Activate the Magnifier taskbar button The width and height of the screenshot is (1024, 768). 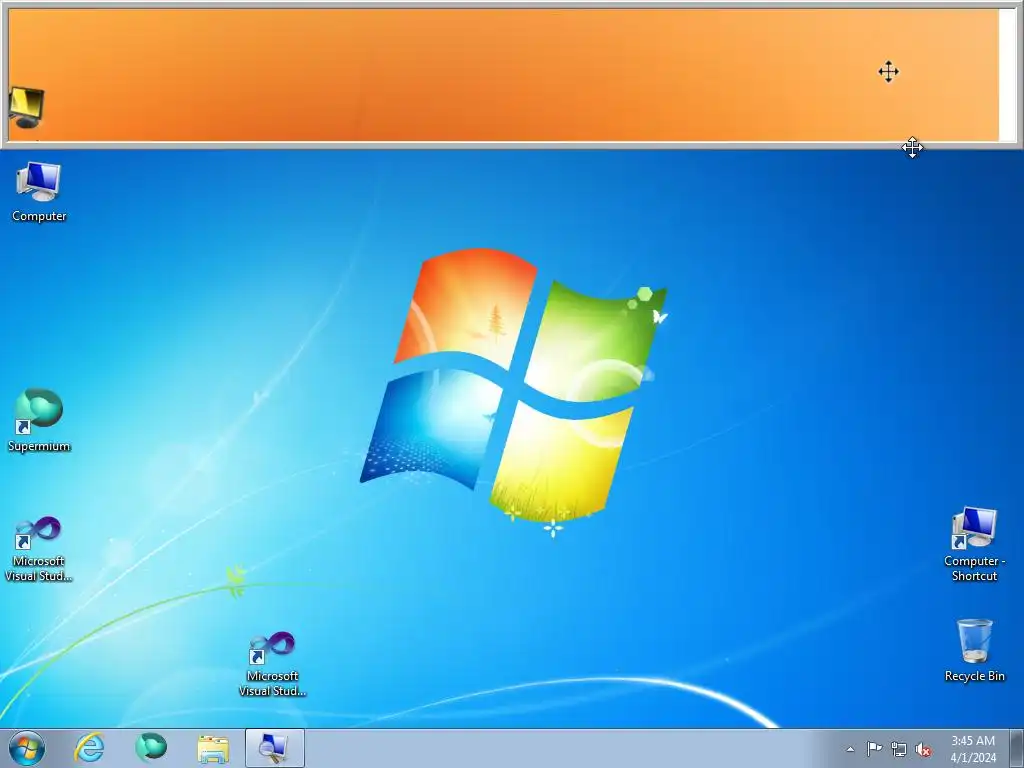274,748
